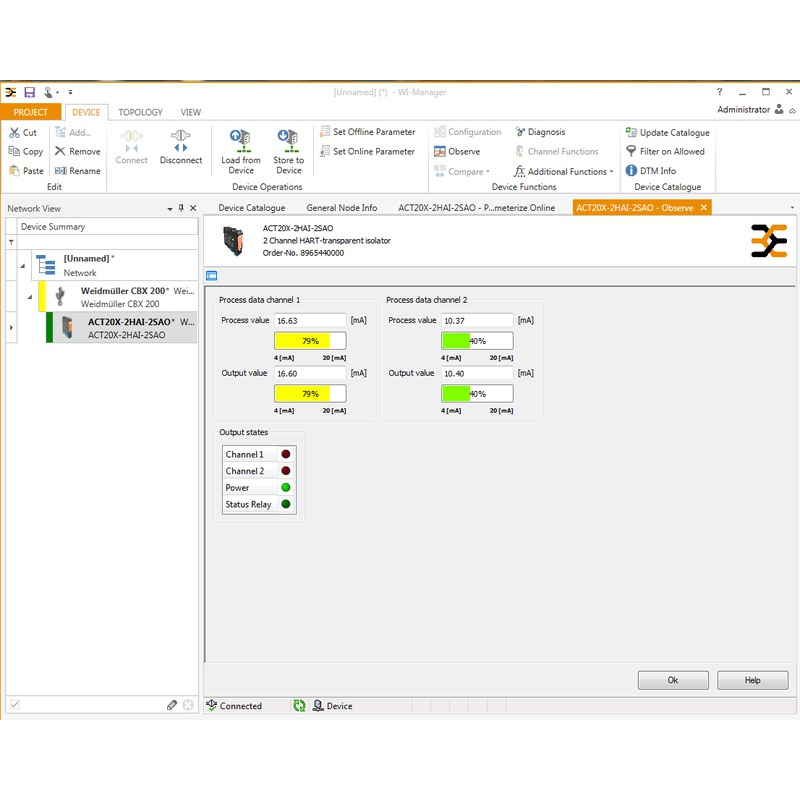Collapse the ribbon with the chevron
Screen dimensions: 800x800
tap(792, 111)
